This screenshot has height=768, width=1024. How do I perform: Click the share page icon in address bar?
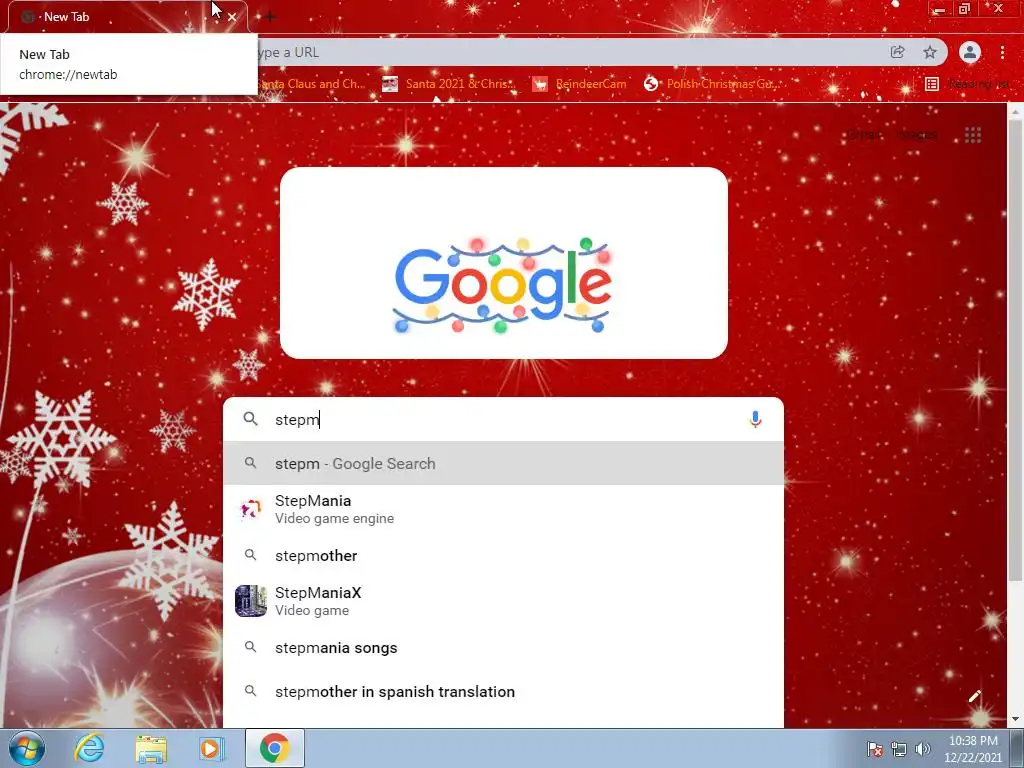pyautogui.click(x=898, y=52)
